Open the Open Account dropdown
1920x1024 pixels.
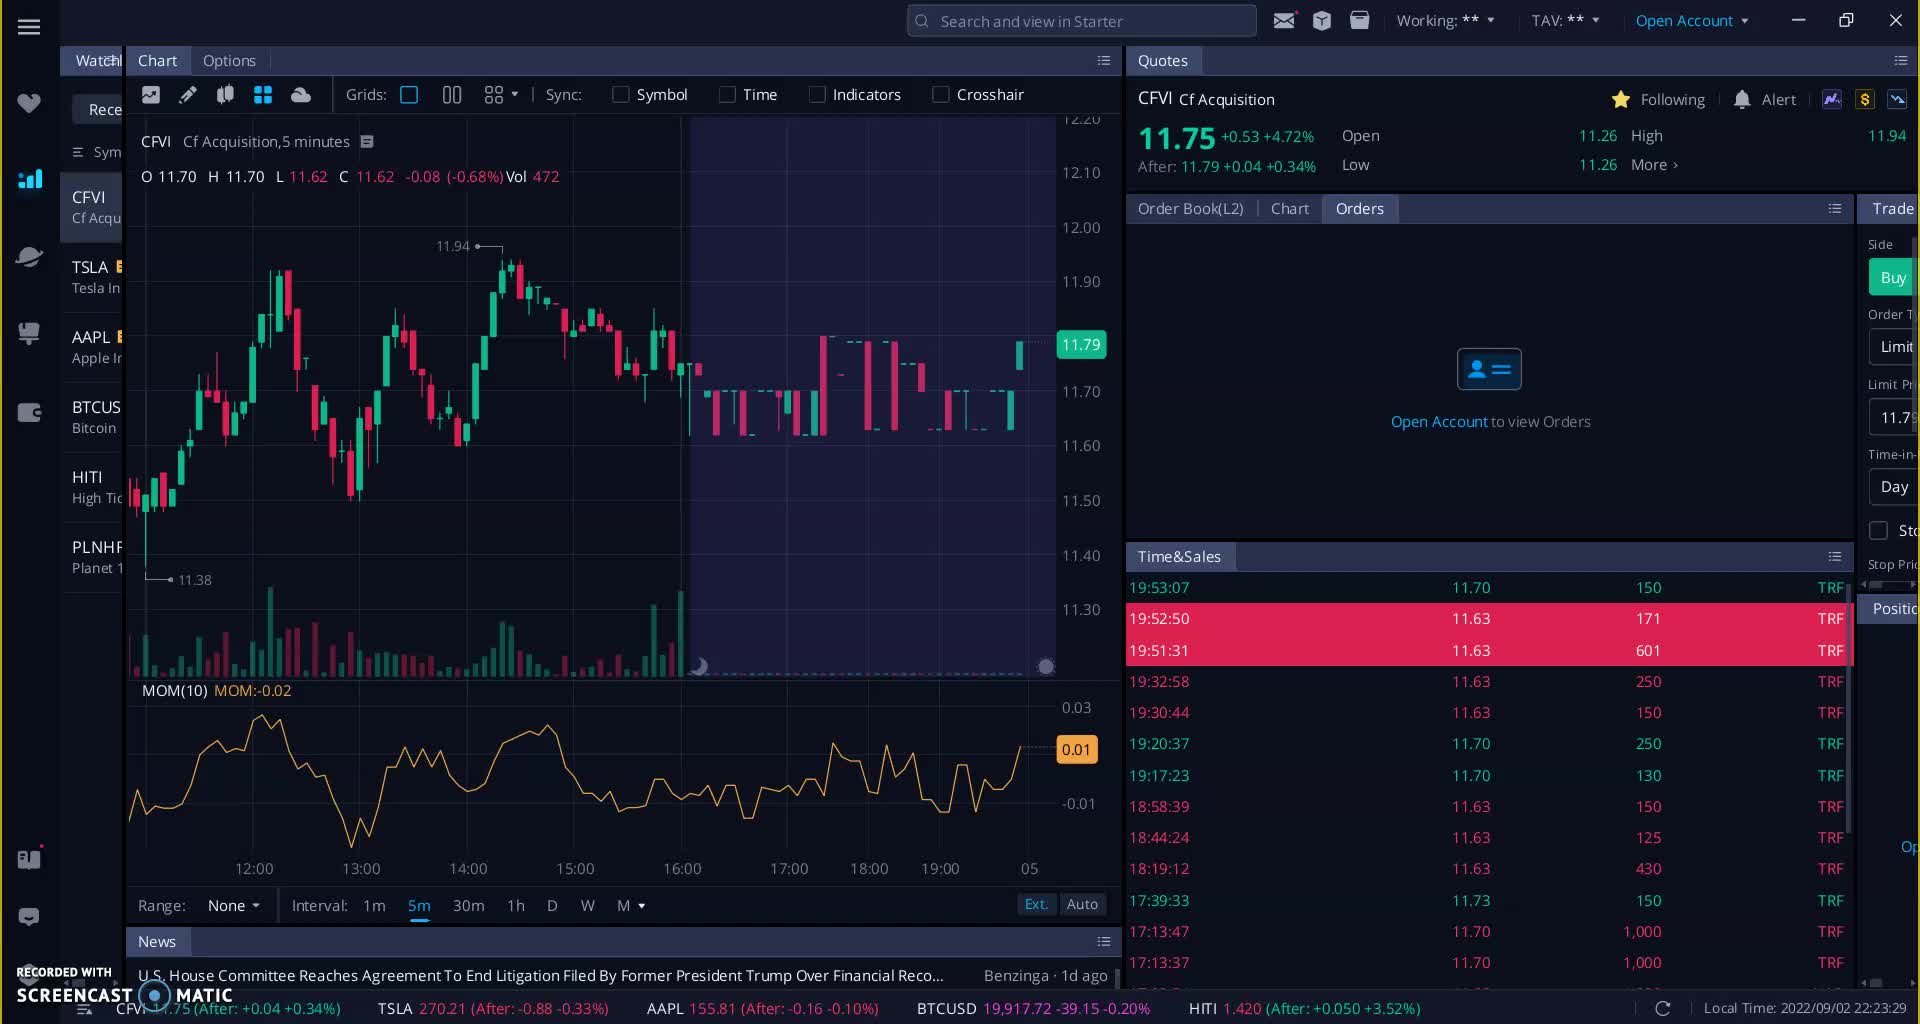point(1691,21)
